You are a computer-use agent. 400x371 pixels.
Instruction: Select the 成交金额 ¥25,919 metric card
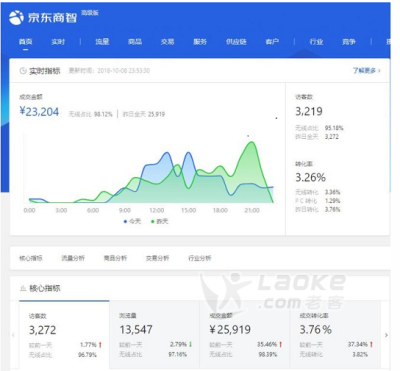(x=245, y=334)
